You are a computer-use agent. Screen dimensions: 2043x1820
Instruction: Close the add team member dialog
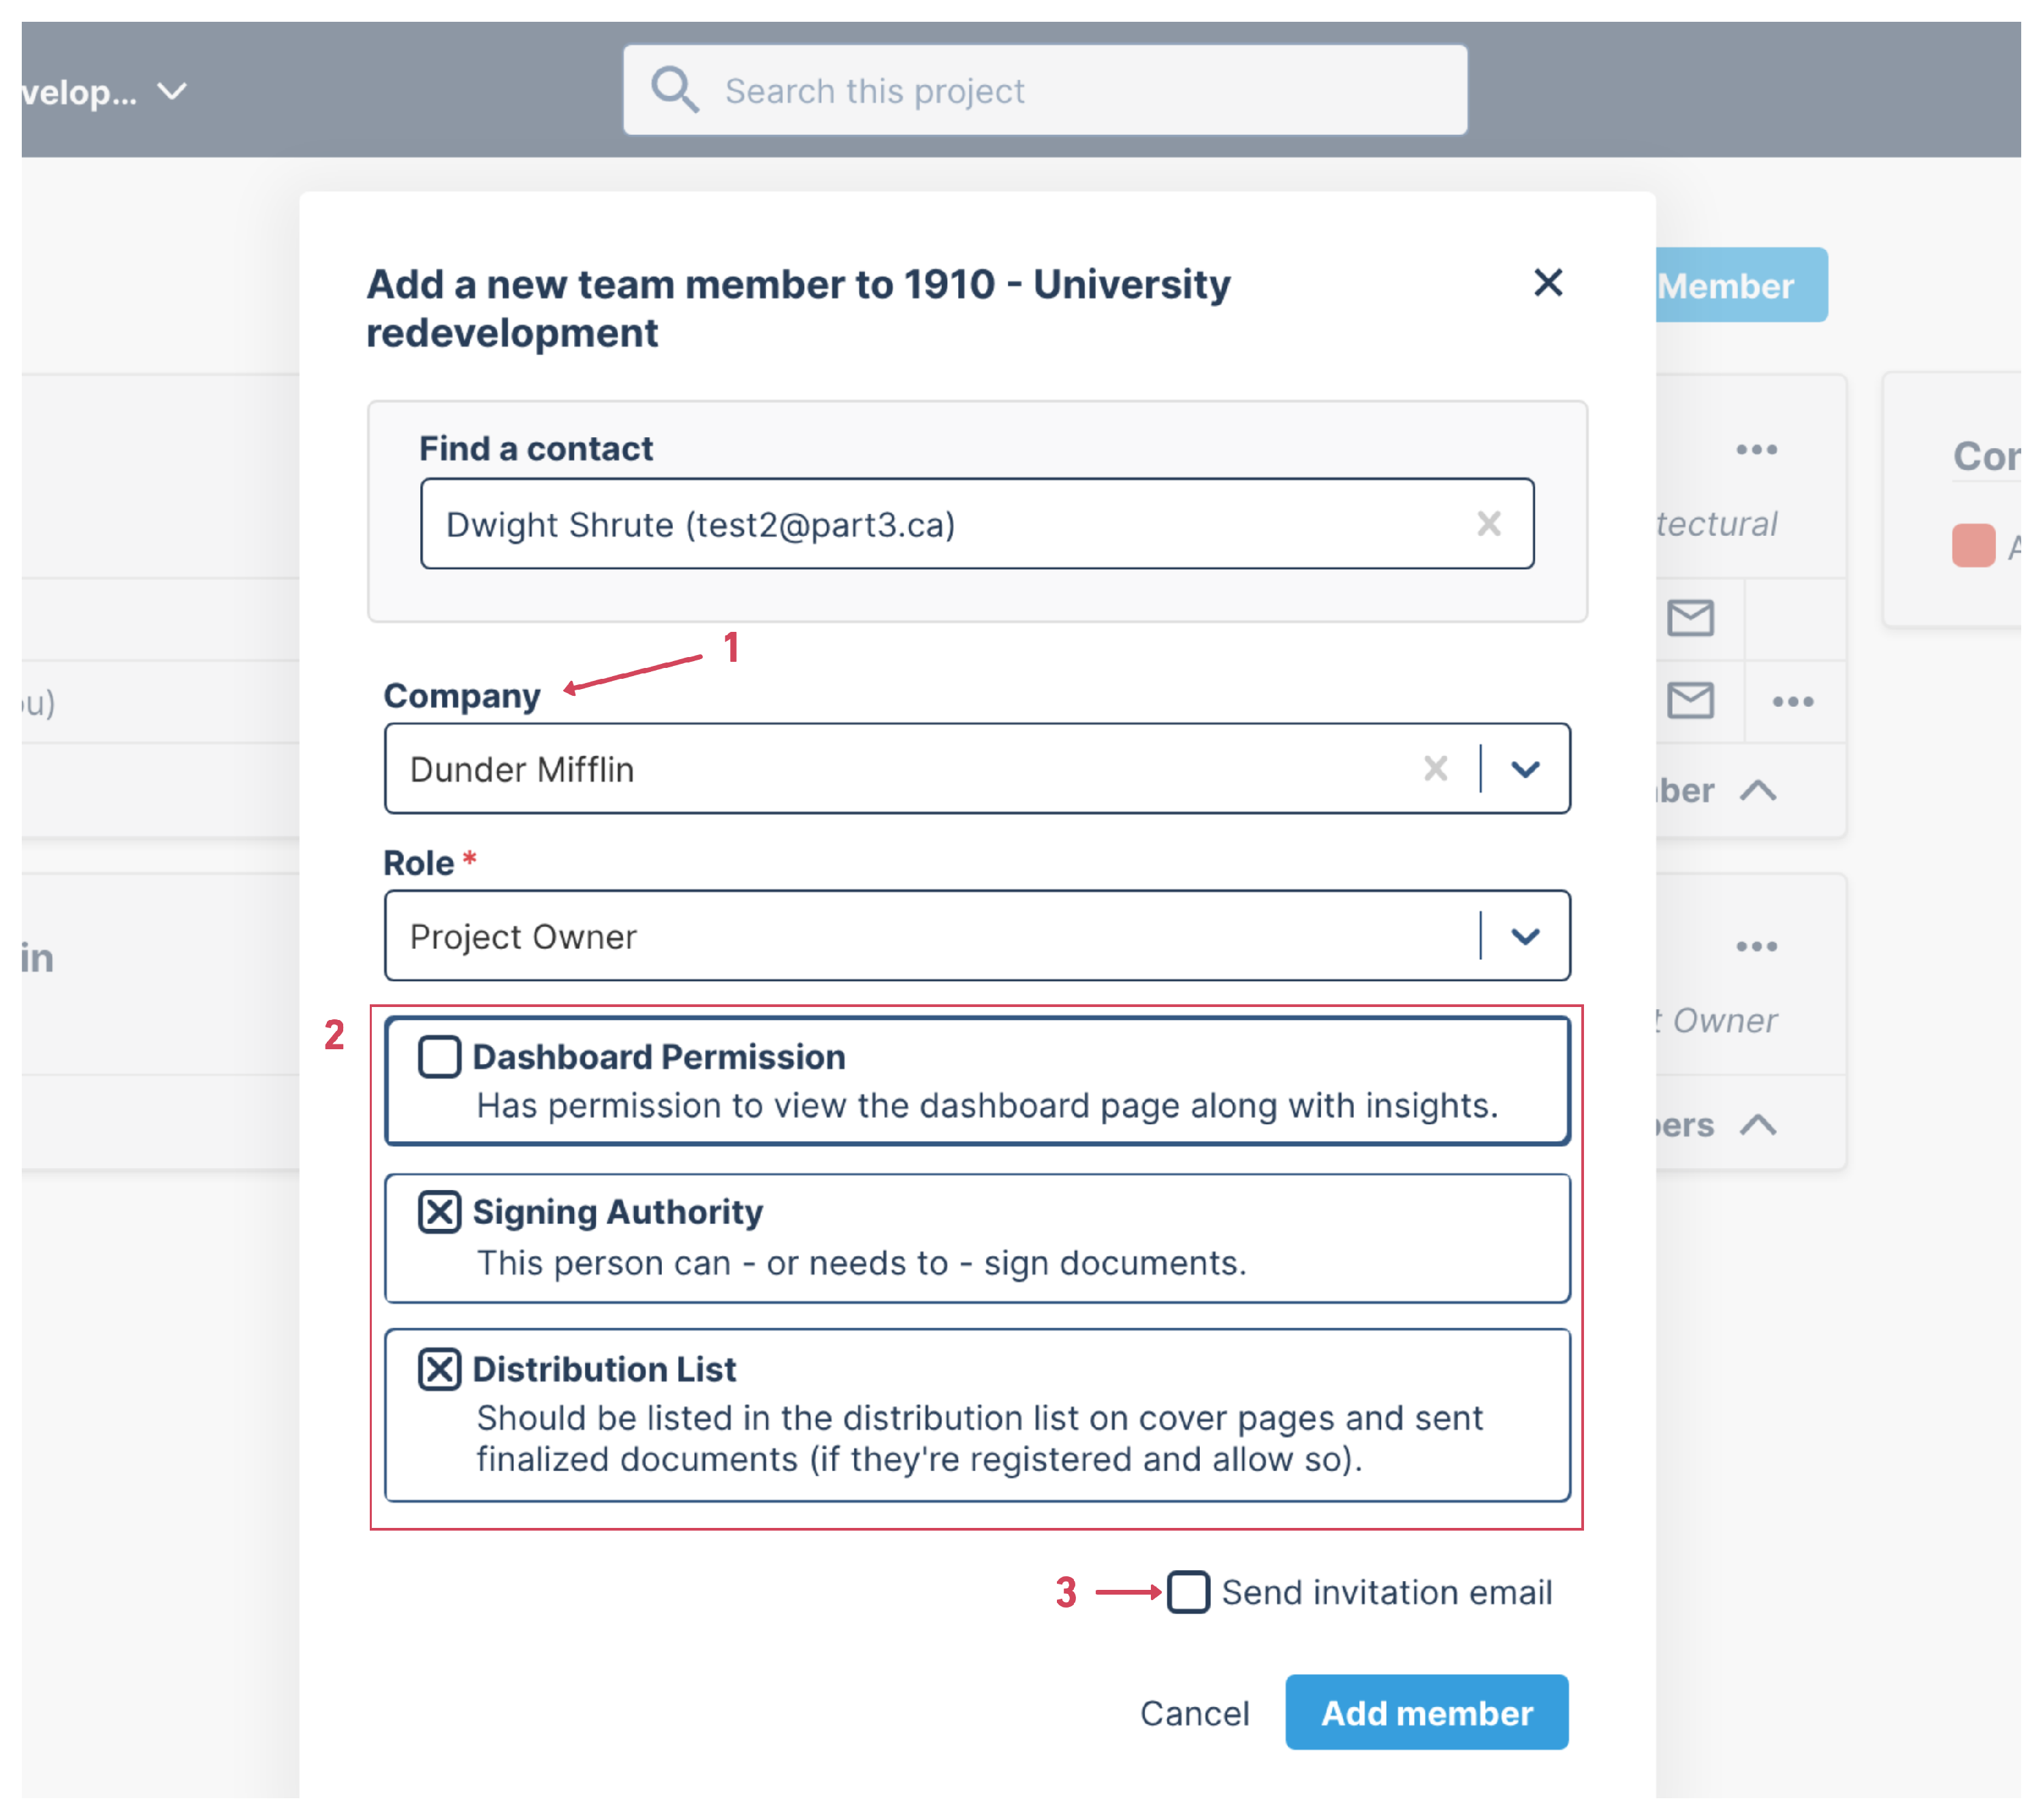1547,283
